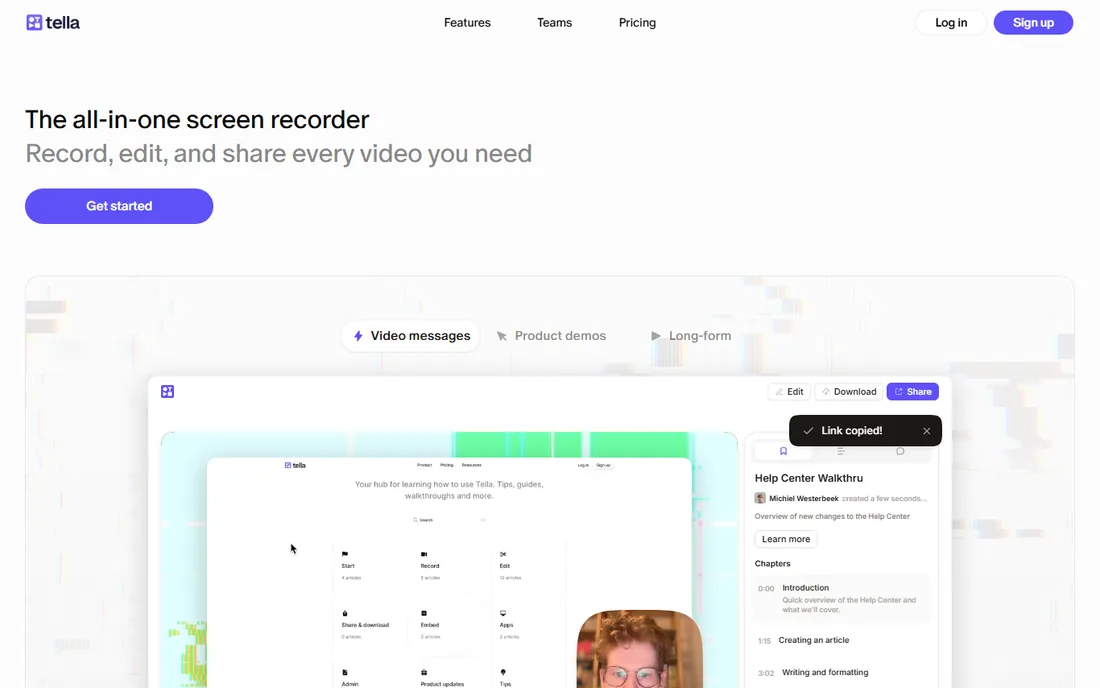Click the presenter webcam bubble
The image size is (1100, 688).
point(640,649)
